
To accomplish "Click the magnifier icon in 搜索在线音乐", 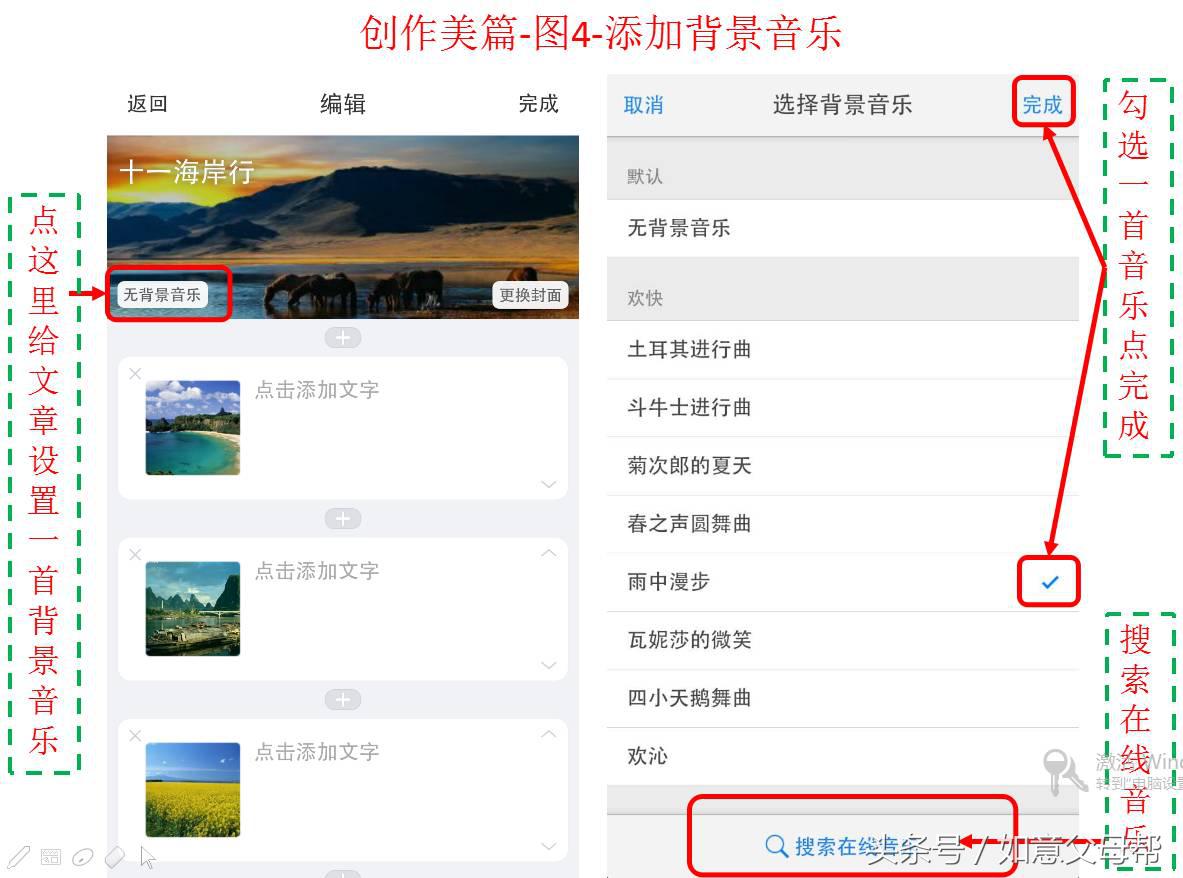I will point(776,845).
